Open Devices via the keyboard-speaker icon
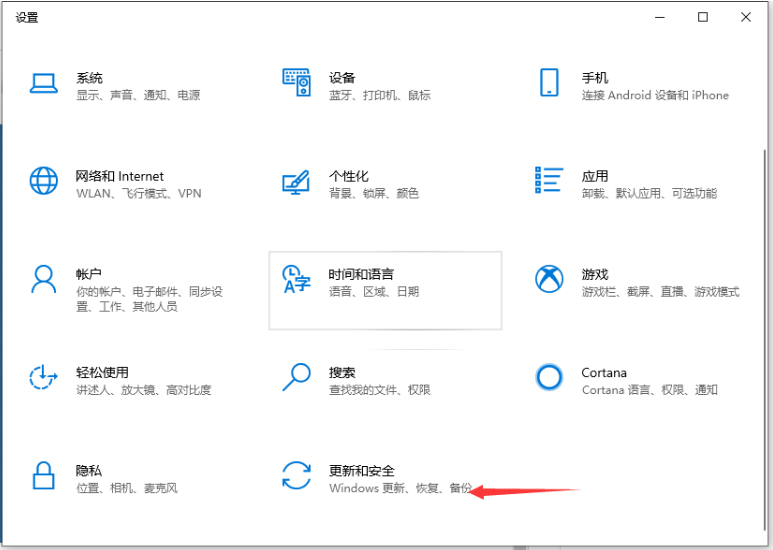The width and height of the screenshot is (773, 550). coord(296,84)
